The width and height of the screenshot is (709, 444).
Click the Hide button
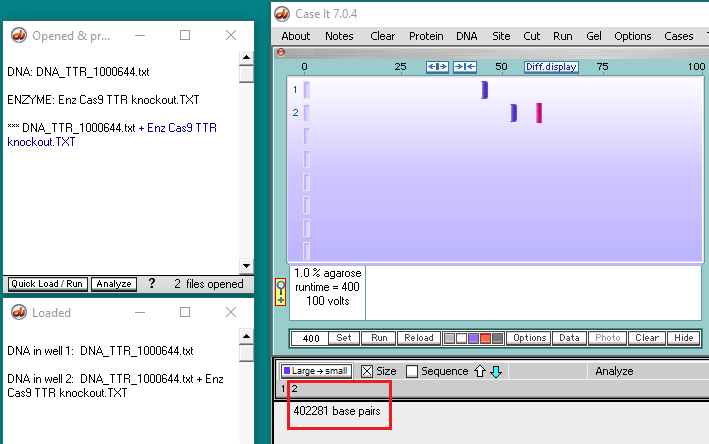pos(683,338)
